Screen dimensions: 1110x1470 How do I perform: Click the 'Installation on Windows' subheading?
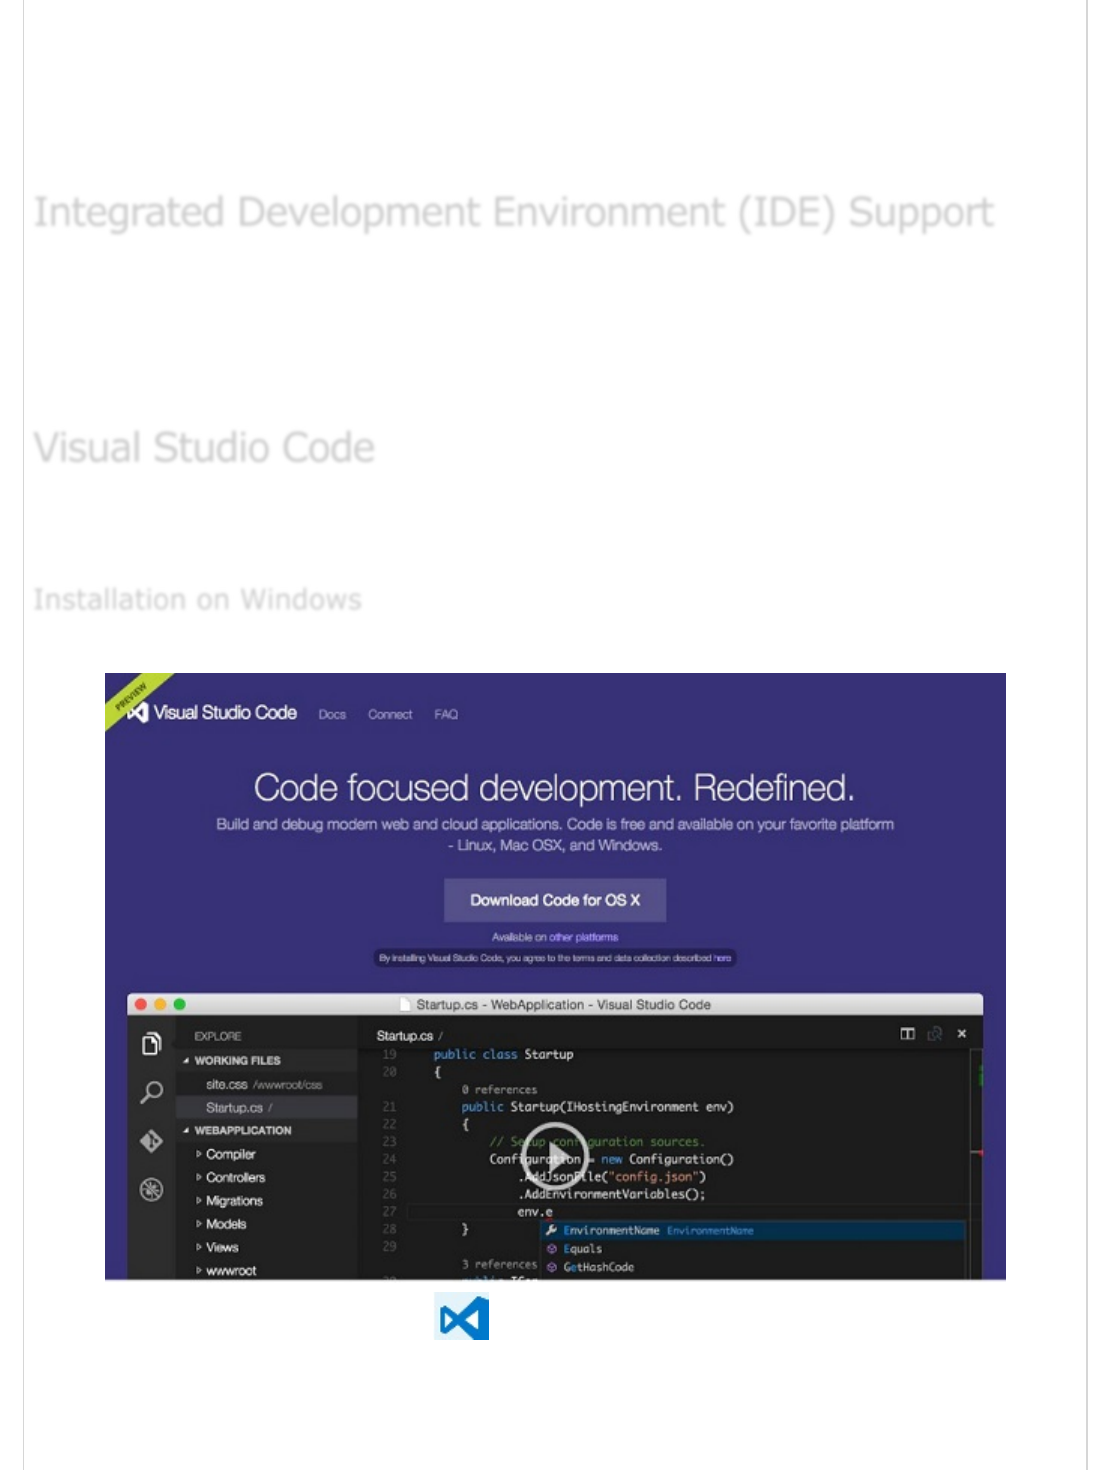198,599
